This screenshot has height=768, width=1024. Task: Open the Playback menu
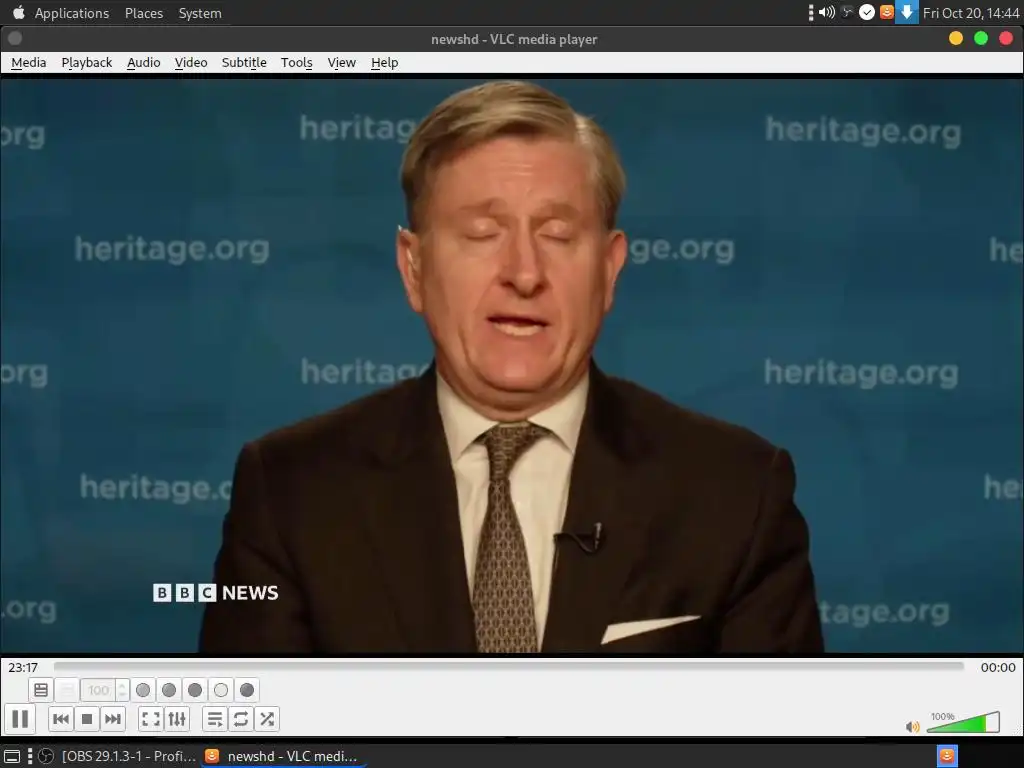tap(87, 63)
